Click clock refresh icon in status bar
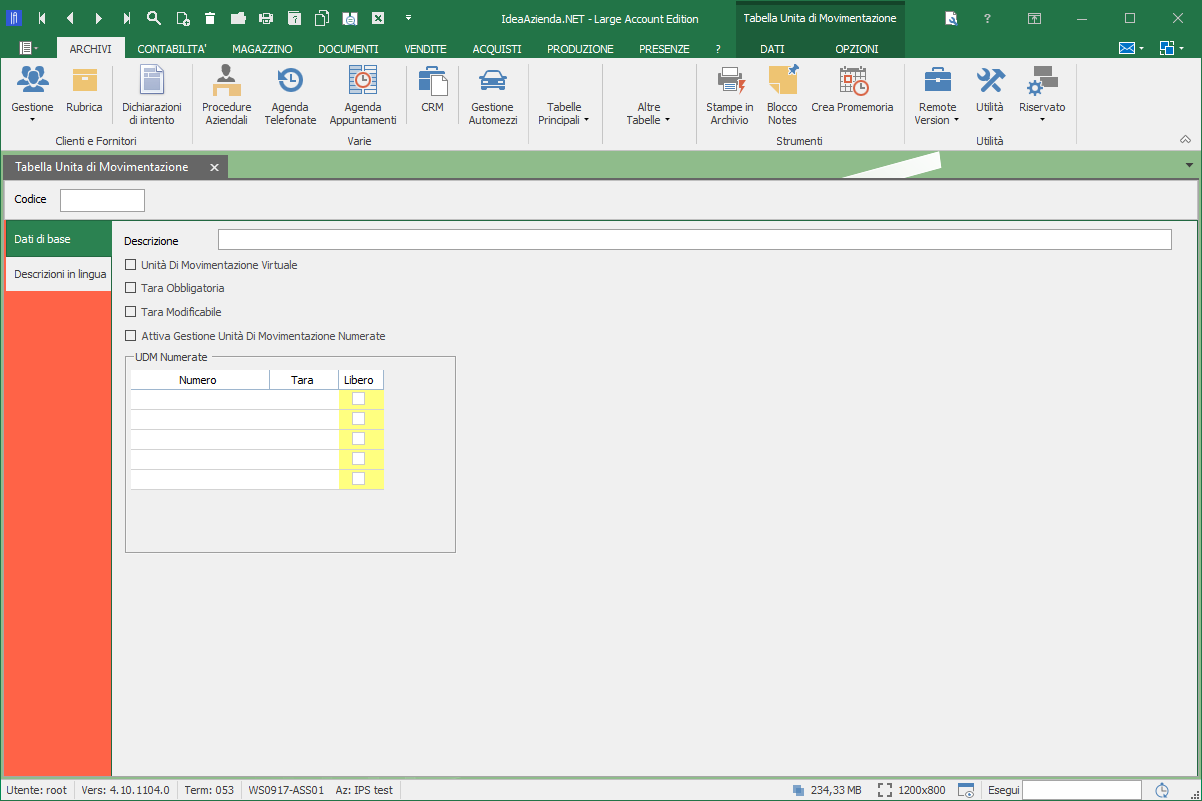This screenshot has width=1202, height=801. tap(1162, 790)
